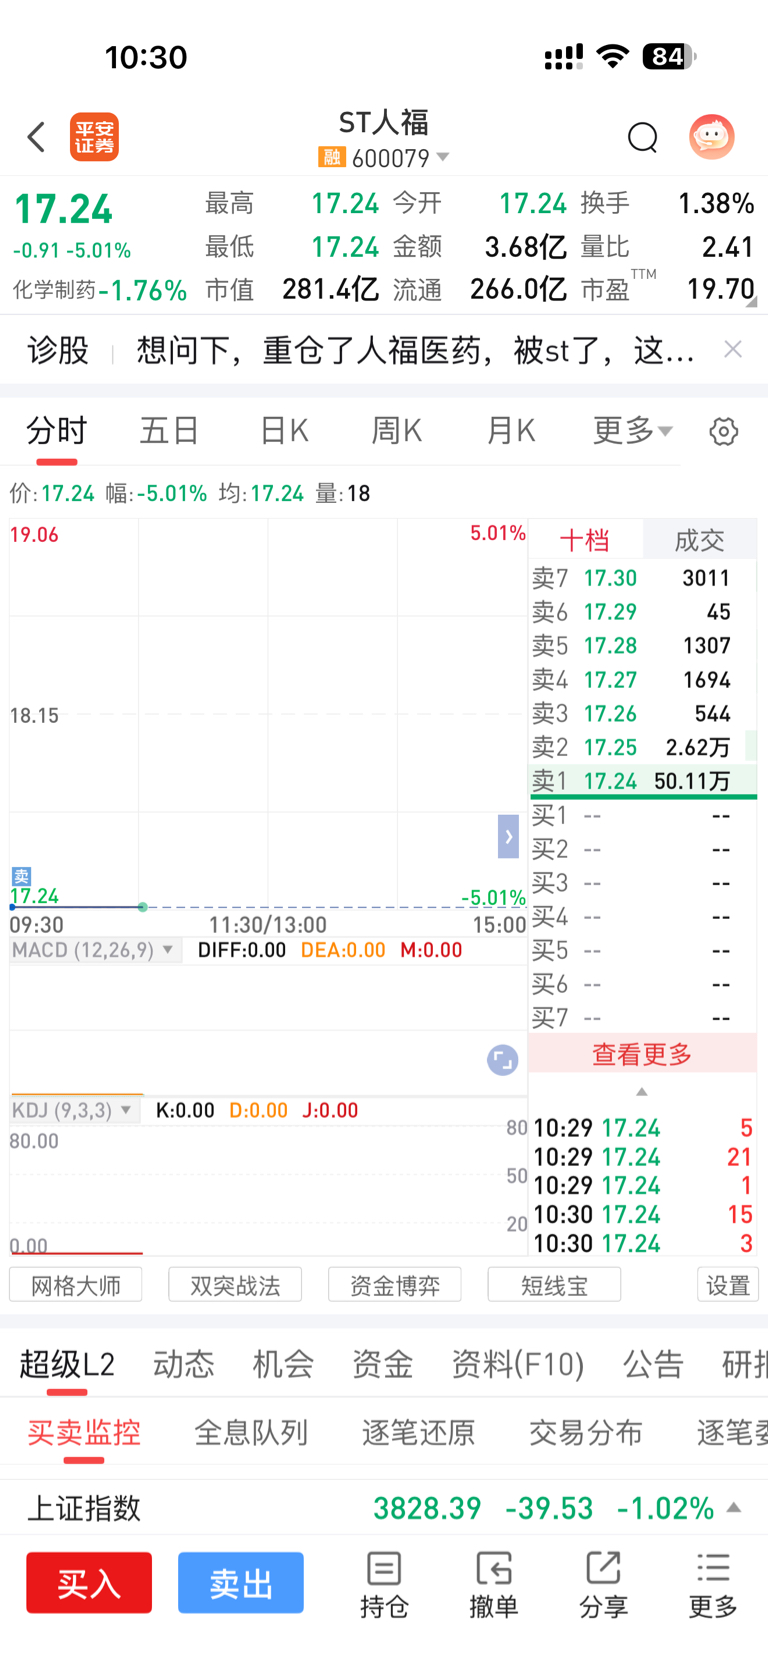
Task: Tap the red 买入 button
Action: coord(89,1583)
